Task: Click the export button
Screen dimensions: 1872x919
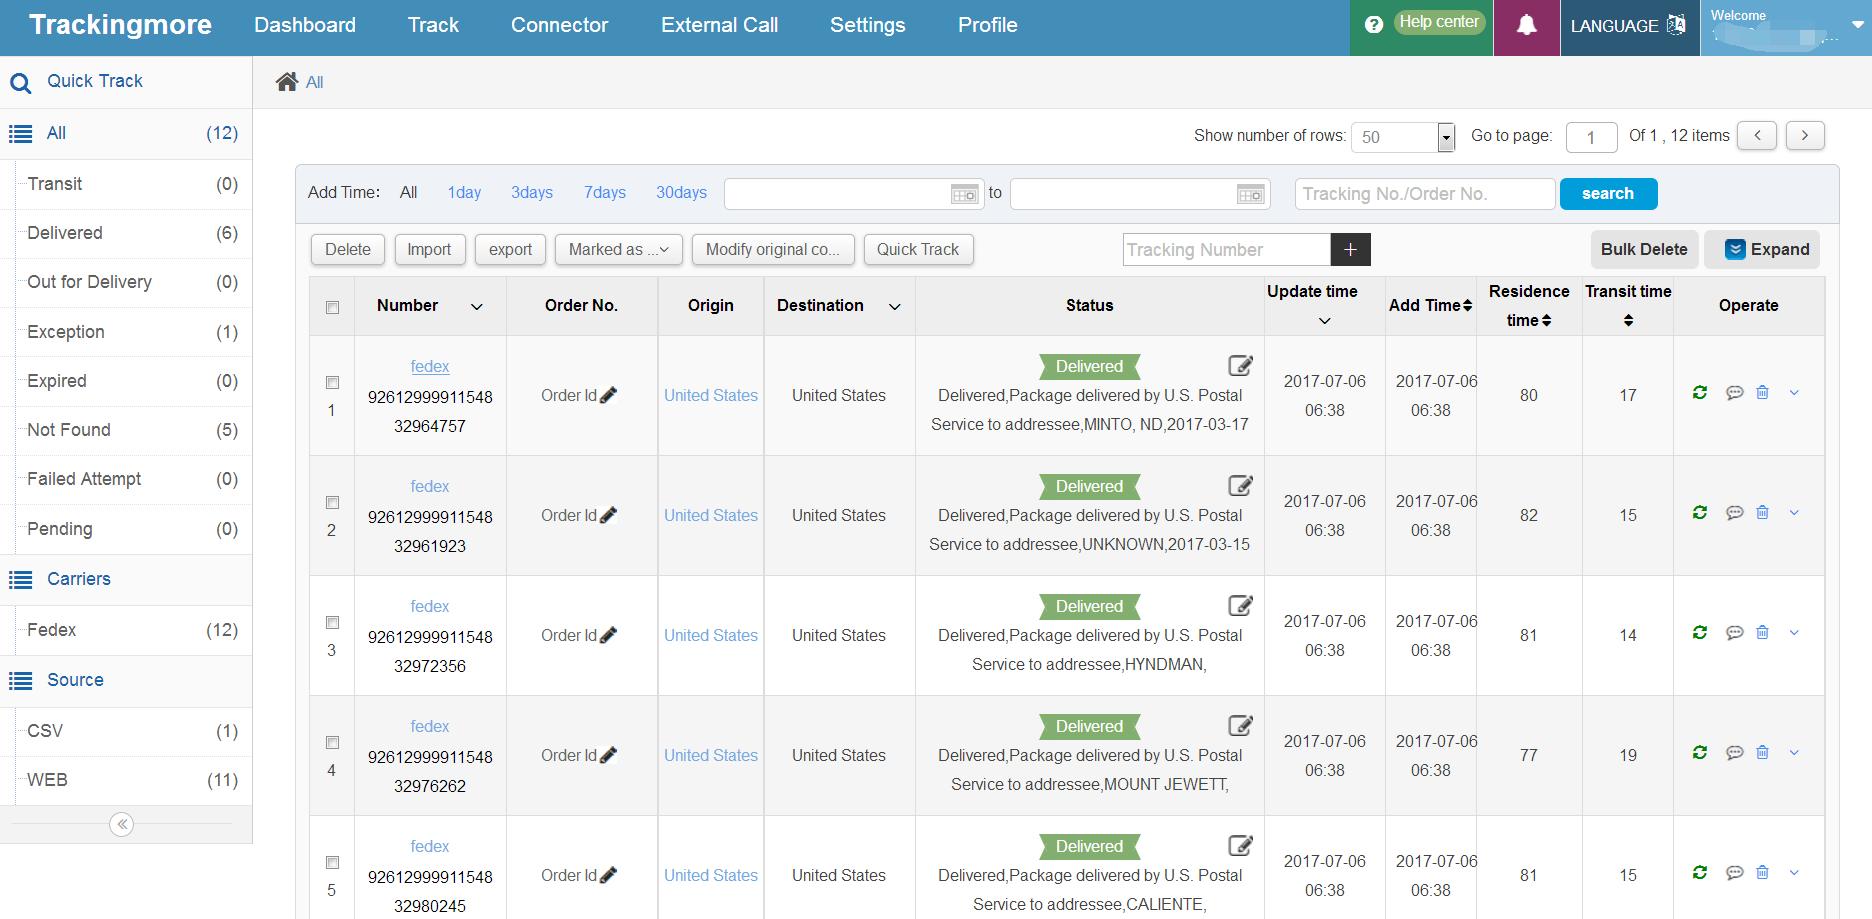Action: point(510,250)
